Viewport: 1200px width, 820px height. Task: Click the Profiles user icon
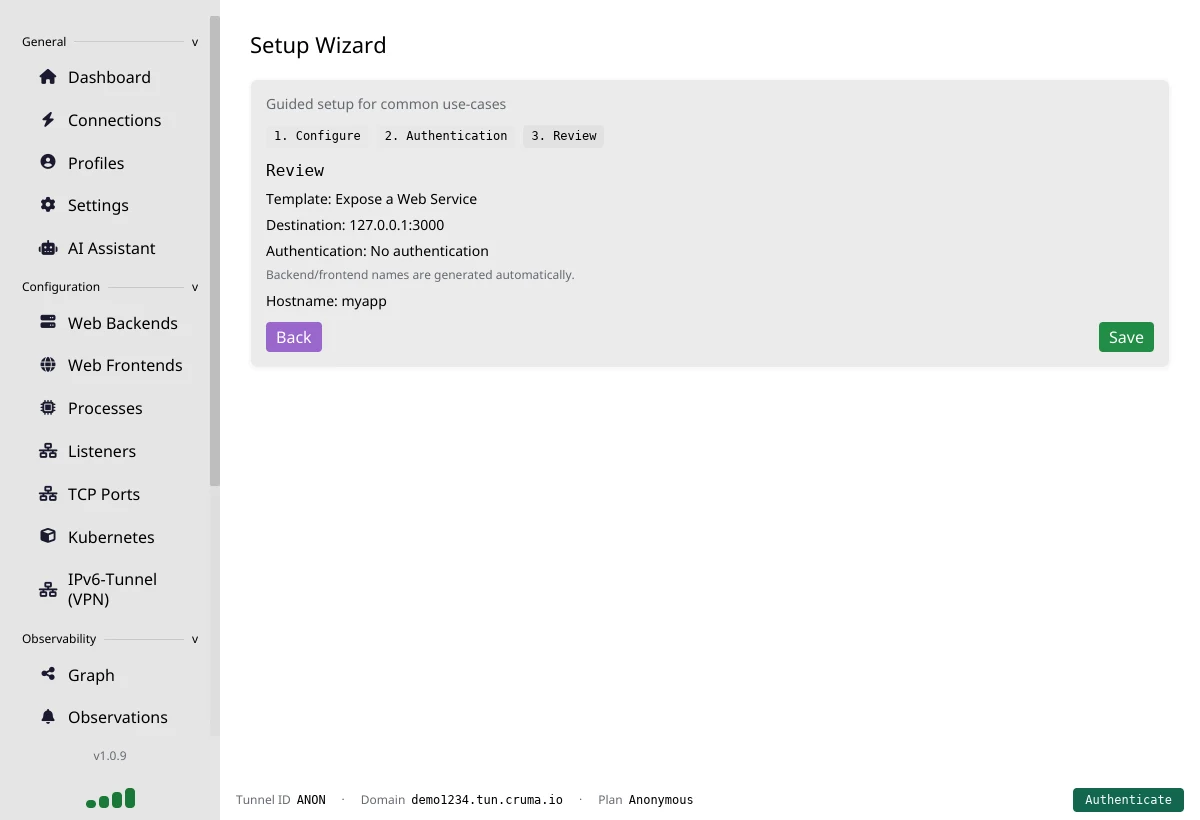[x=48, y=162]
